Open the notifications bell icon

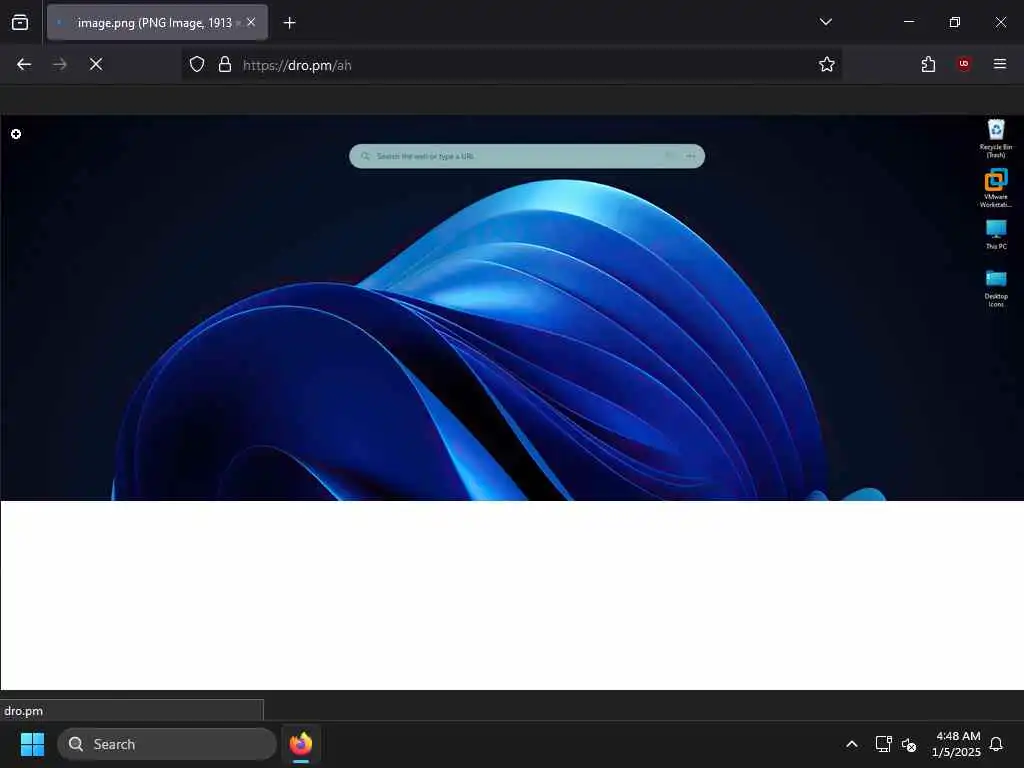tap(997, 744)
